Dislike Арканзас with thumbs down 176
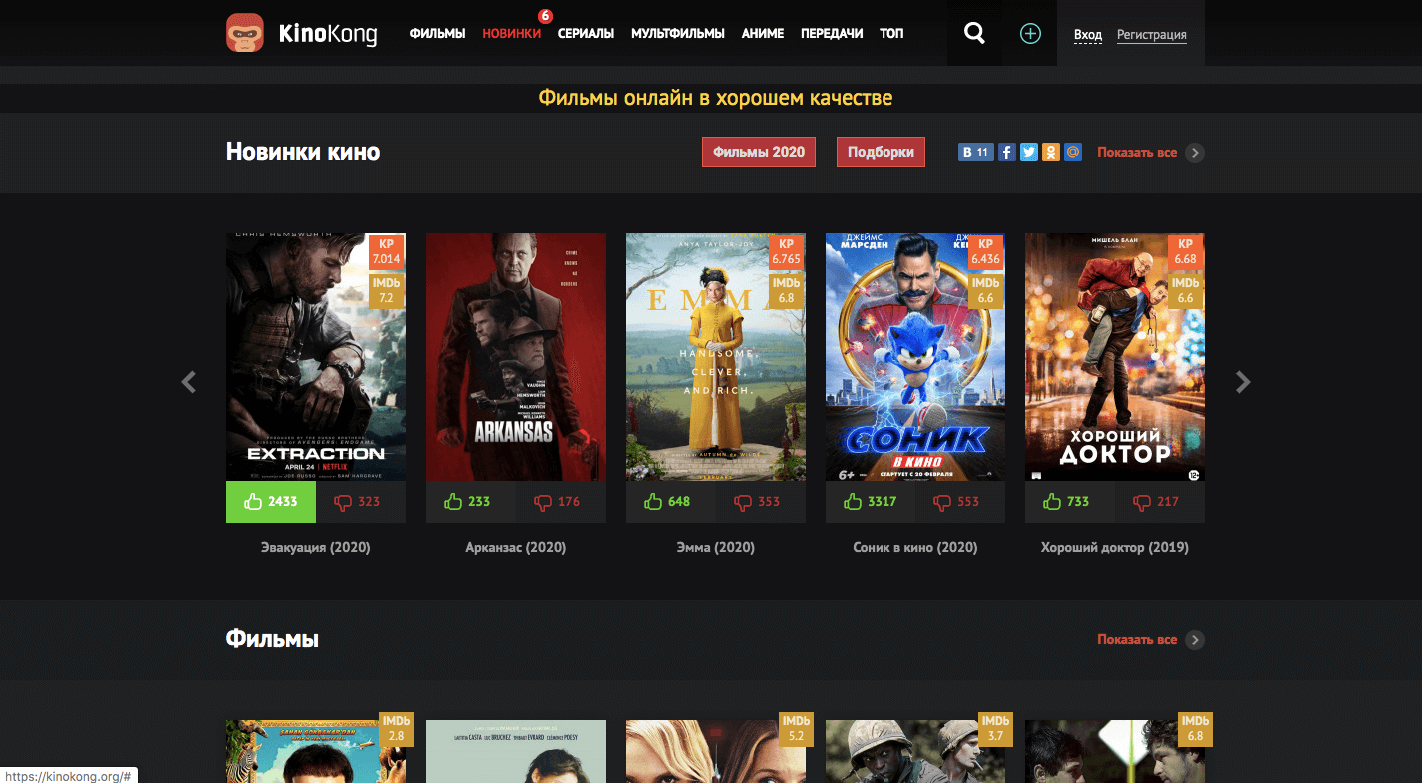1422x783 pixels. [x=561, y=502]
